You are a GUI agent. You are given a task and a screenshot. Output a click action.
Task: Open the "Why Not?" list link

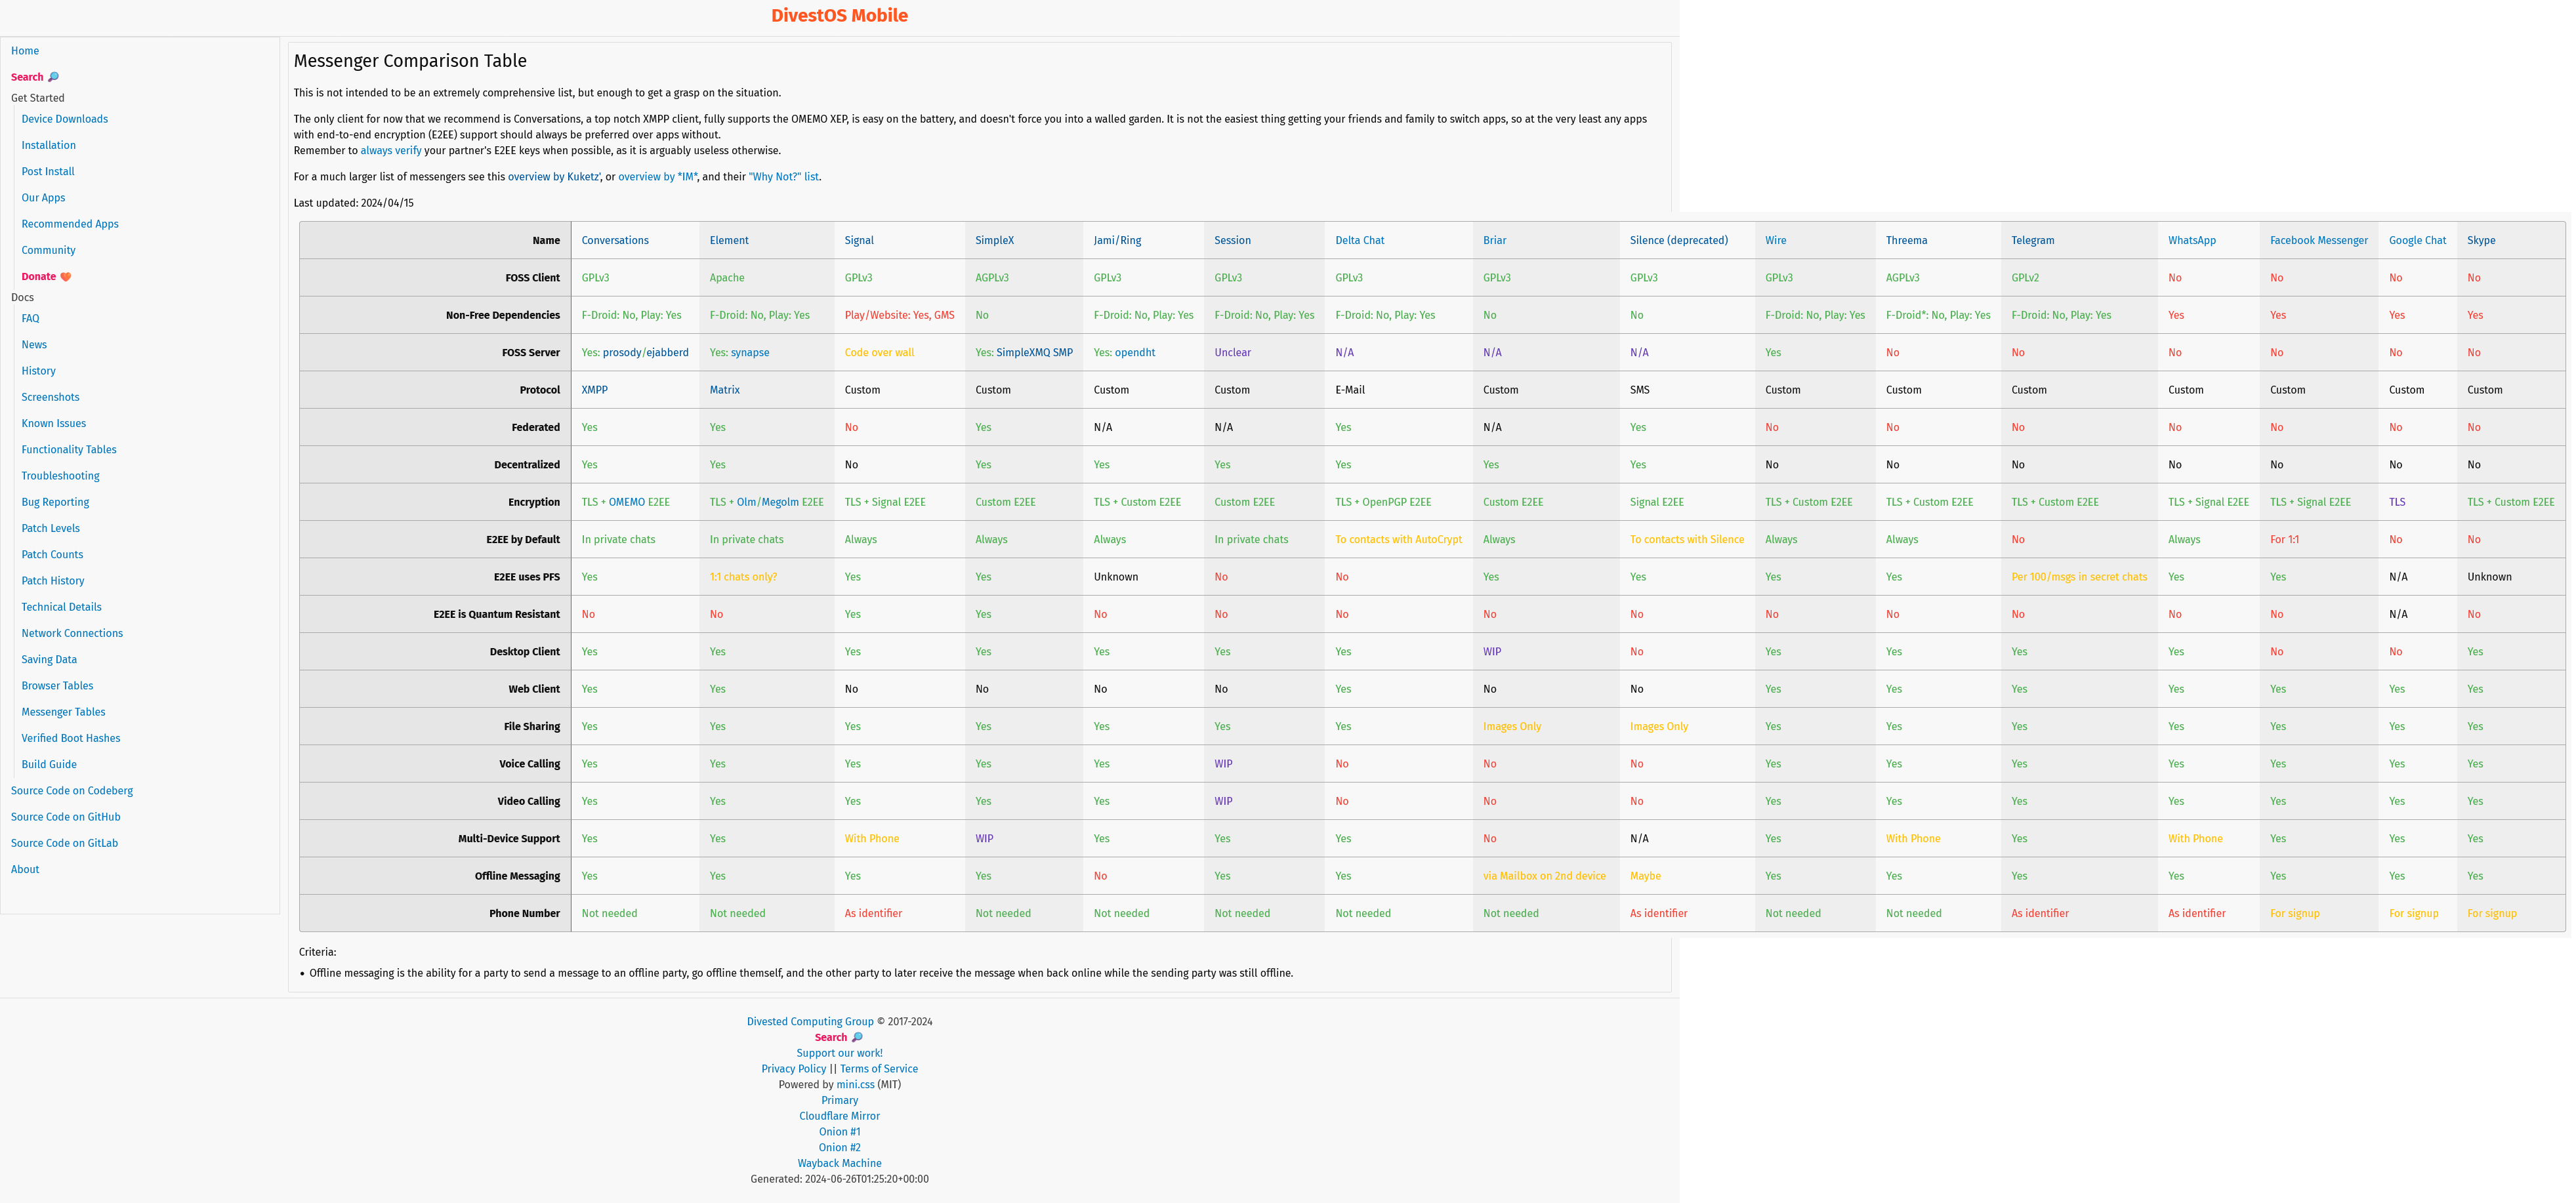[783, 177]
